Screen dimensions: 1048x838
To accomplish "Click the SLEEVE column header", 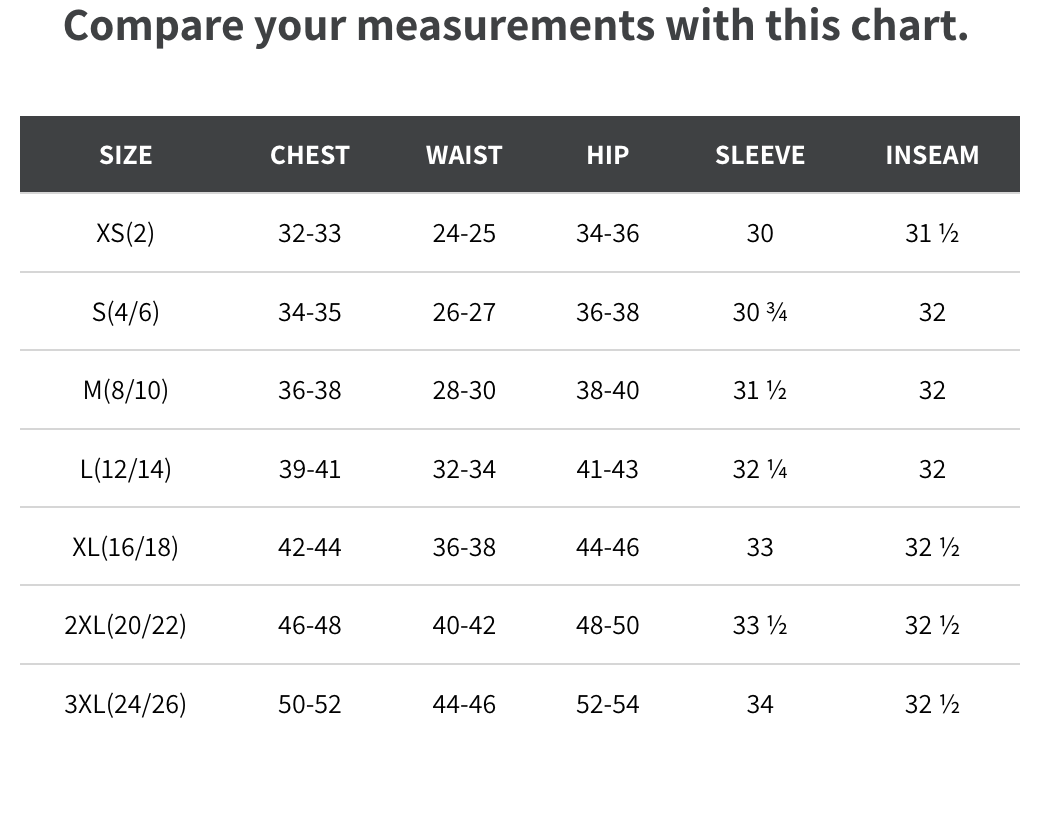I will [x=760, y=155].
